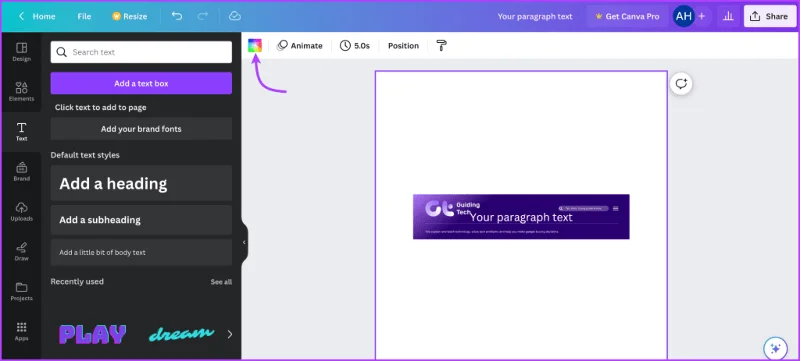Select the dream font combination thumbnail
Image resolution: width=800 pixels, height=361 pixels.
click(181, 334)
